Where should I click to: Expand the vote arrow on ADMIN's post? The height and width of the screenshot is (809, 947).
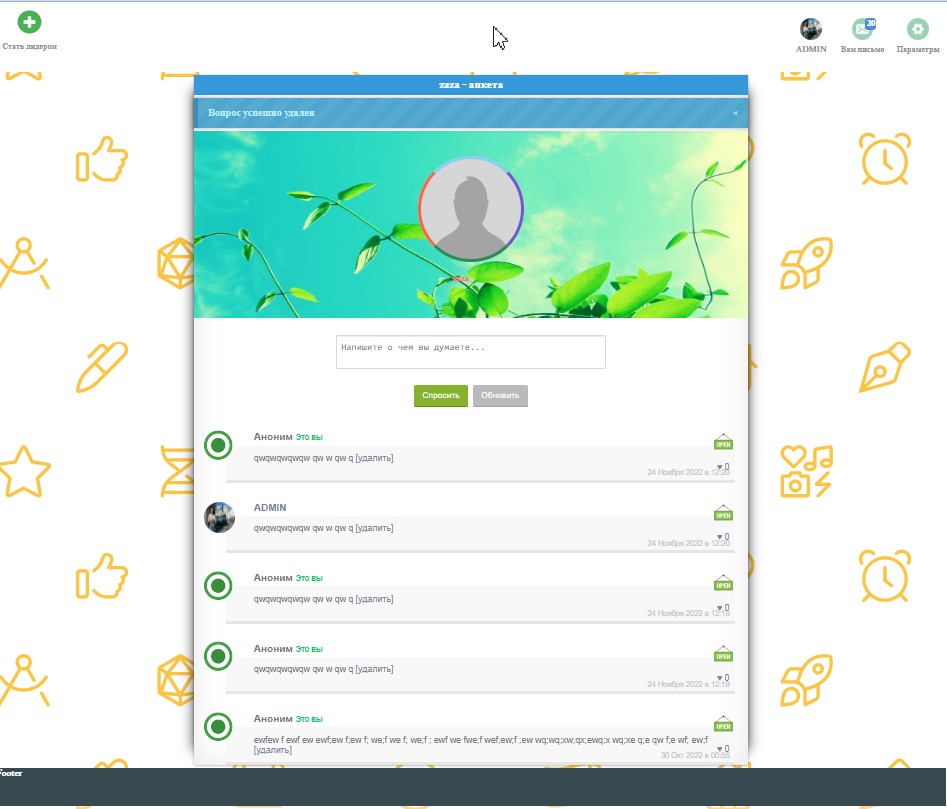pos(719,537)
